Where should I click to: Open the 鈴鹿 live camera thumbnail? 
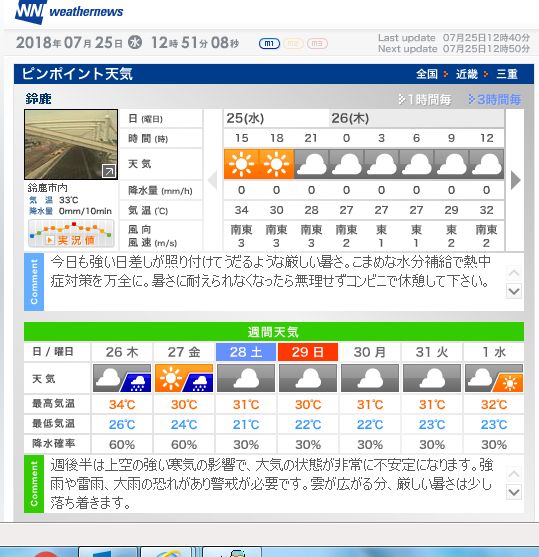click(x=71, y=144)
